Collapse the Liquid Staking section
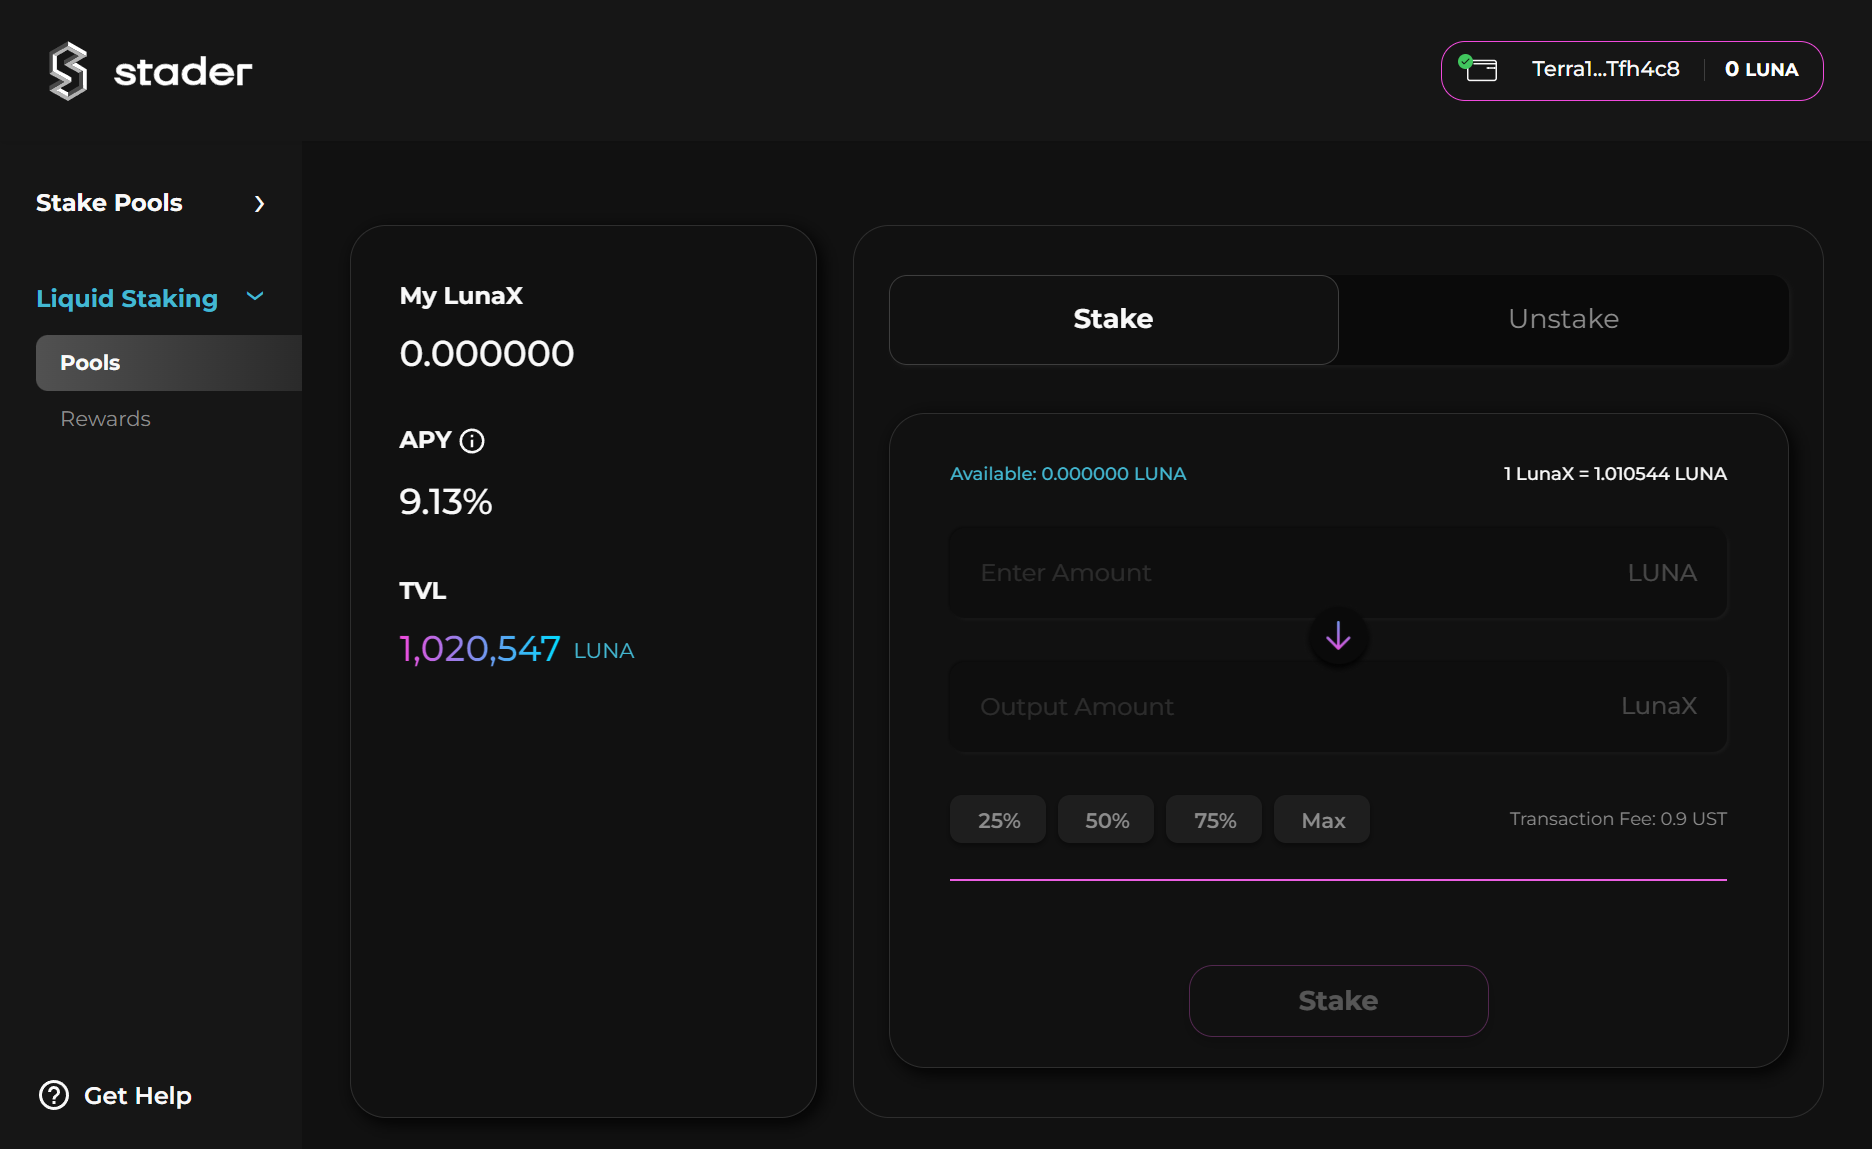This screenshot has height=1149, width=1872. point(254,297)
